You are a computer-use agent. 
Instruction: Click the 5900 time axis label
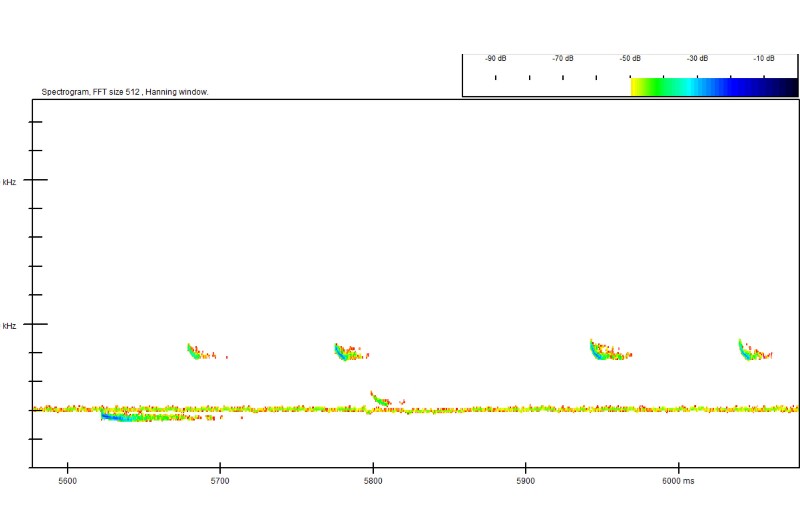[526, 481]
